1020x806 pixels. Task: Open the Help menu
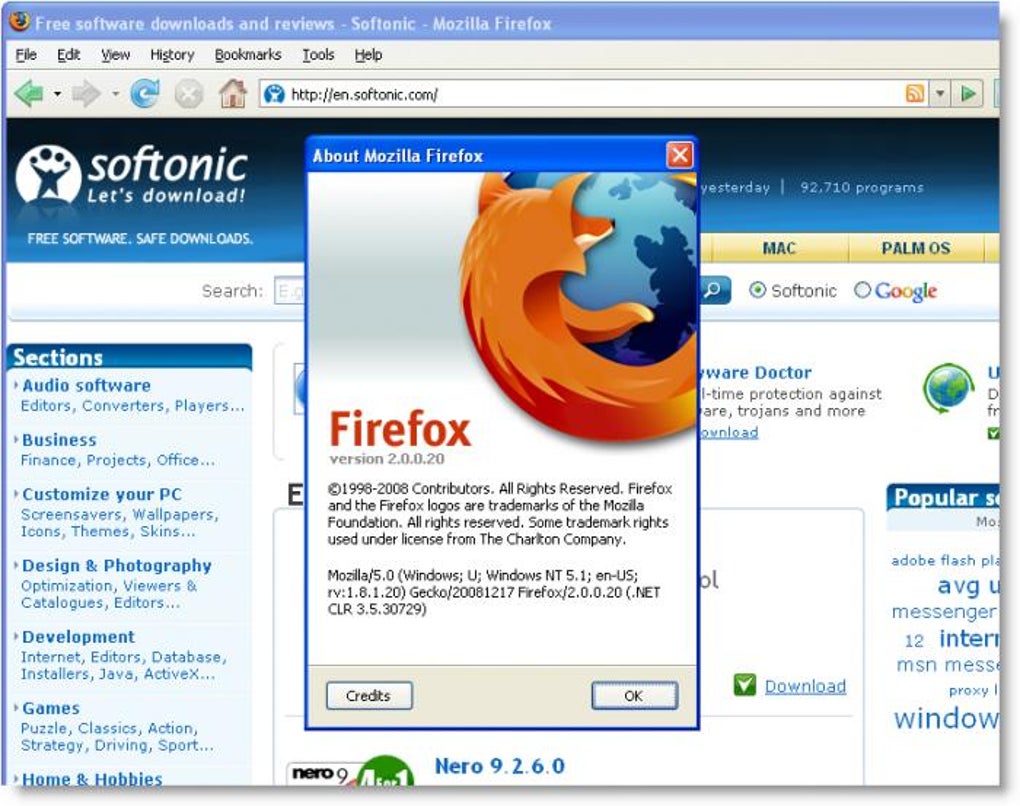click(x=368, y=55)
